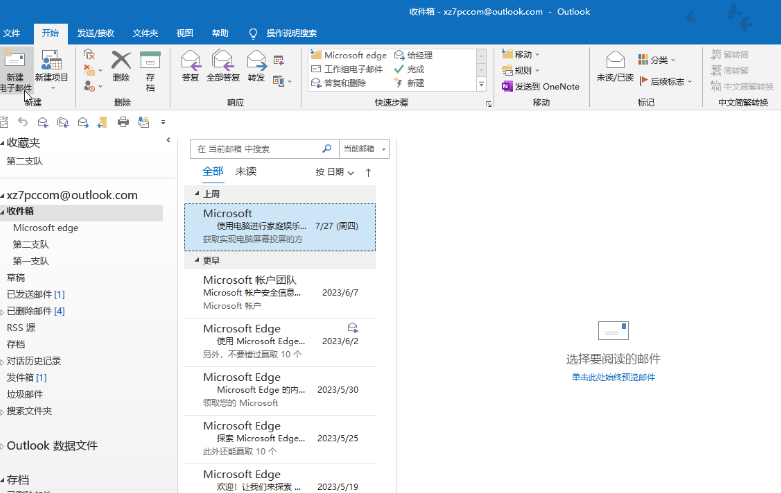Open the 新建项目 (New Items) menu
781x493 pixels.
pyautogui.click(x=51, y=70)
